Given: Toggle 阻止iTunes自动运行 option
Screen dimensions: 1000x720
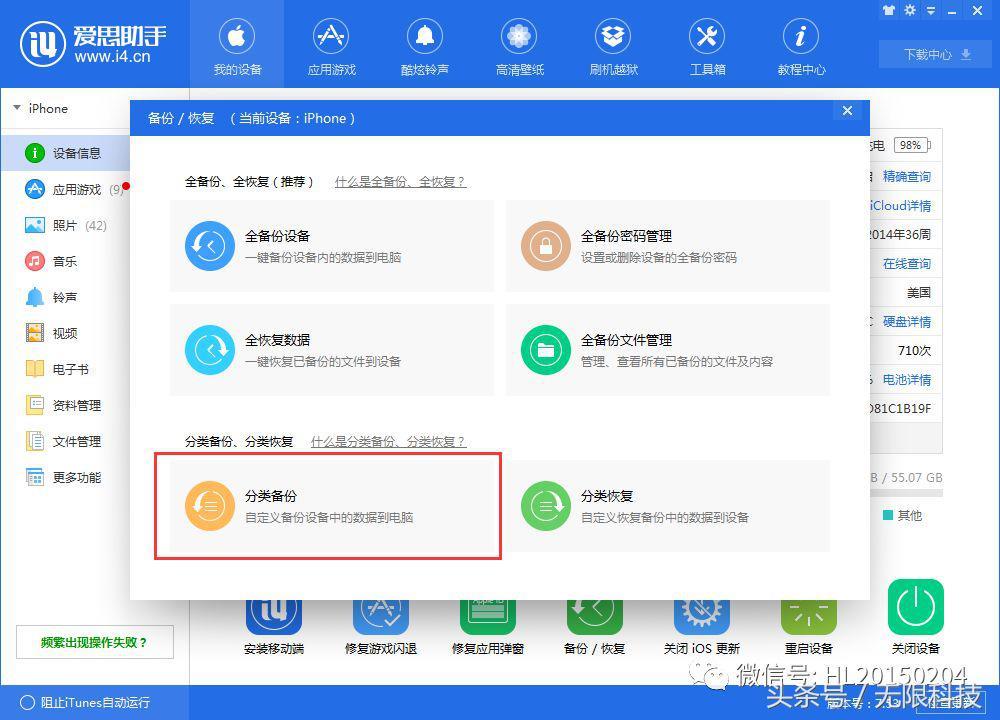Looking at the screenshot, I should (x=26, y=702).
